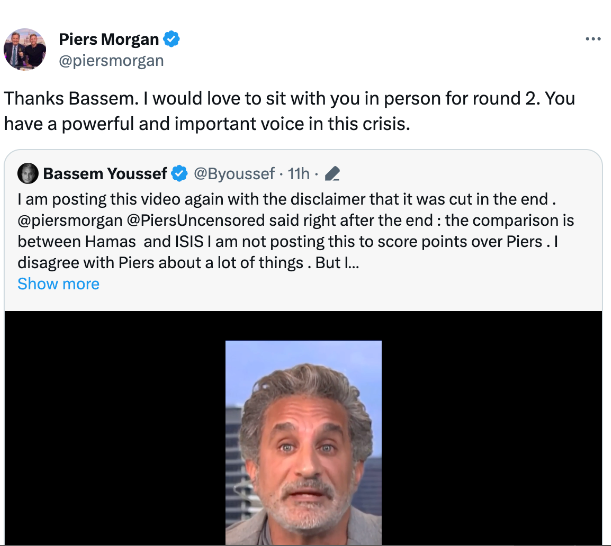611x546 pixels.
Task: Open the Piers Morgan display name link
Action: (x=108, y=40)
